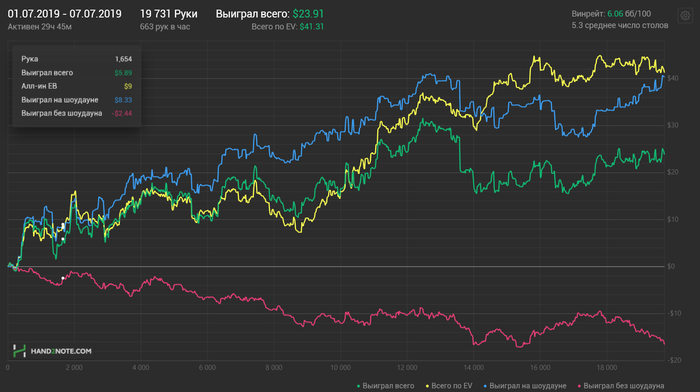Click tooltip 'Выиграл всего' value $5.89

(x=123, y=73)
